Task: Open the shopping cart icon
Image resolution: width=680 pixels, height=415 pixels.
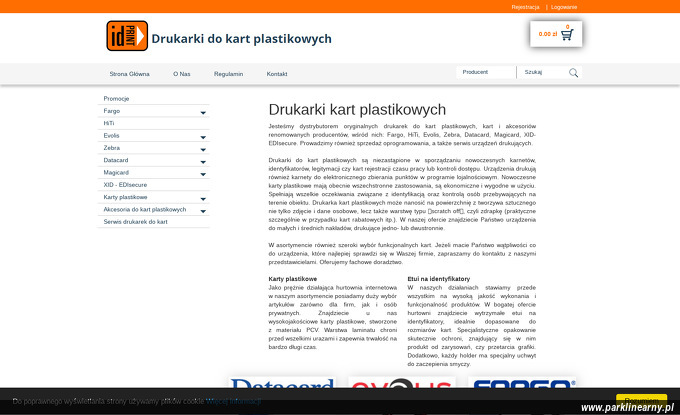Action: pyautogui.click(x=567, y=34)
